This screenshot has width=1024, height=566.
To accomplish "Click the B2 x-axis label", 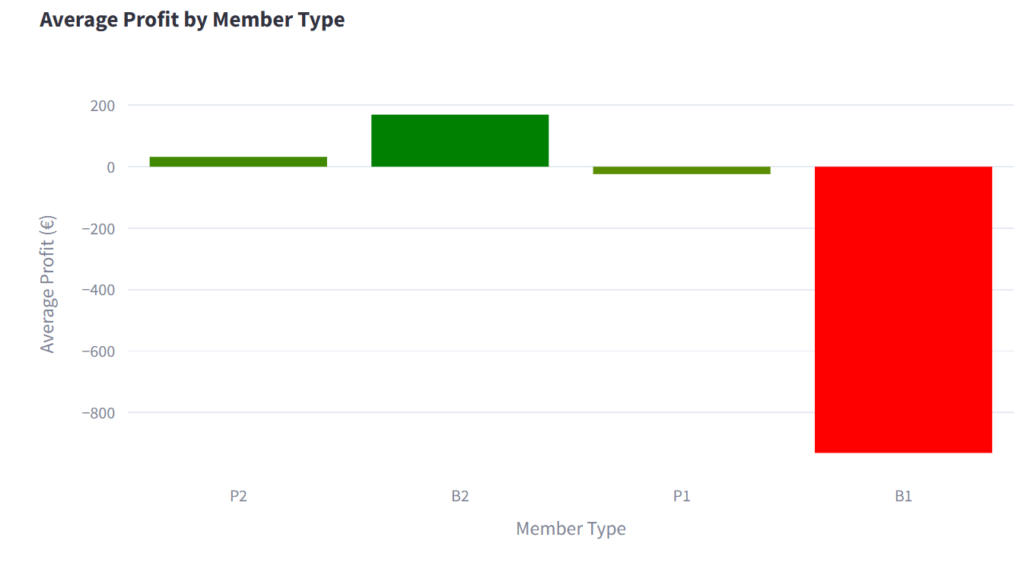I will (x=460, y=496).
